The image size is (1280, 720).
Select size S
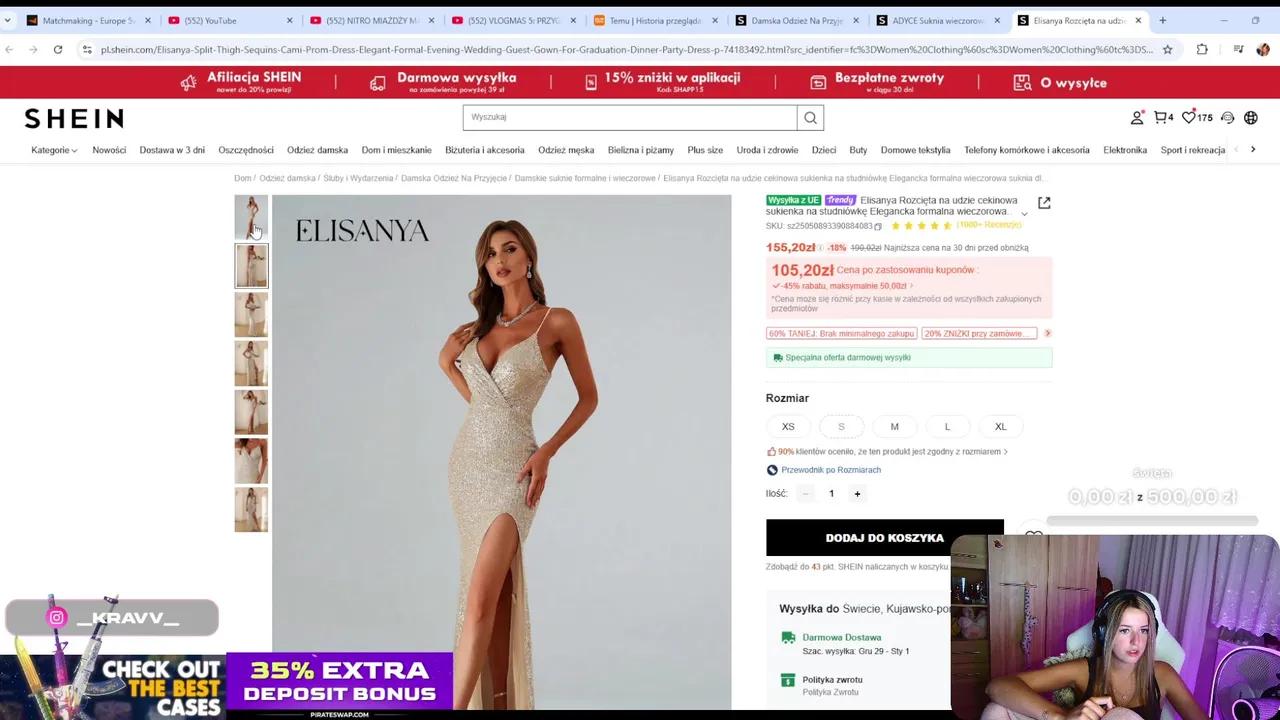click(841, 427)
